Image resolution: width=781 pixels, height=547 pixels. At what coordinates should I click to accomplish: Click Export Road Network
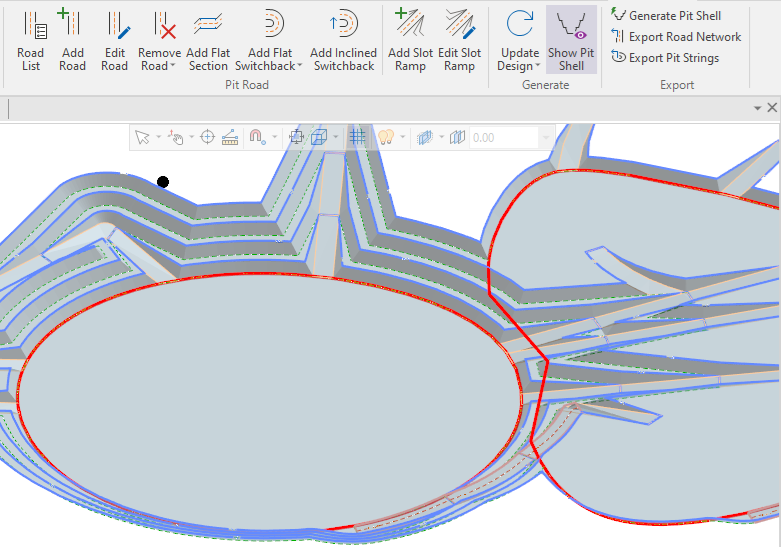[x=676, y=37]
